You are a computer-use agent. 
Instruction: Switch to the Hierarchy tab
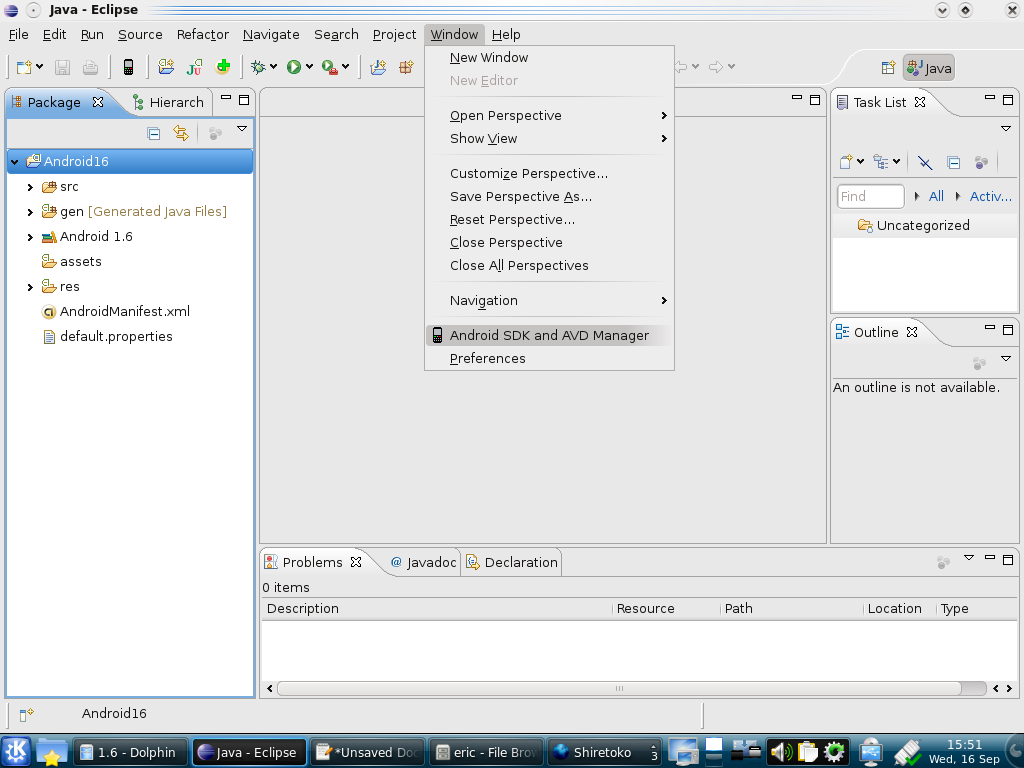(x=168, y=103)
